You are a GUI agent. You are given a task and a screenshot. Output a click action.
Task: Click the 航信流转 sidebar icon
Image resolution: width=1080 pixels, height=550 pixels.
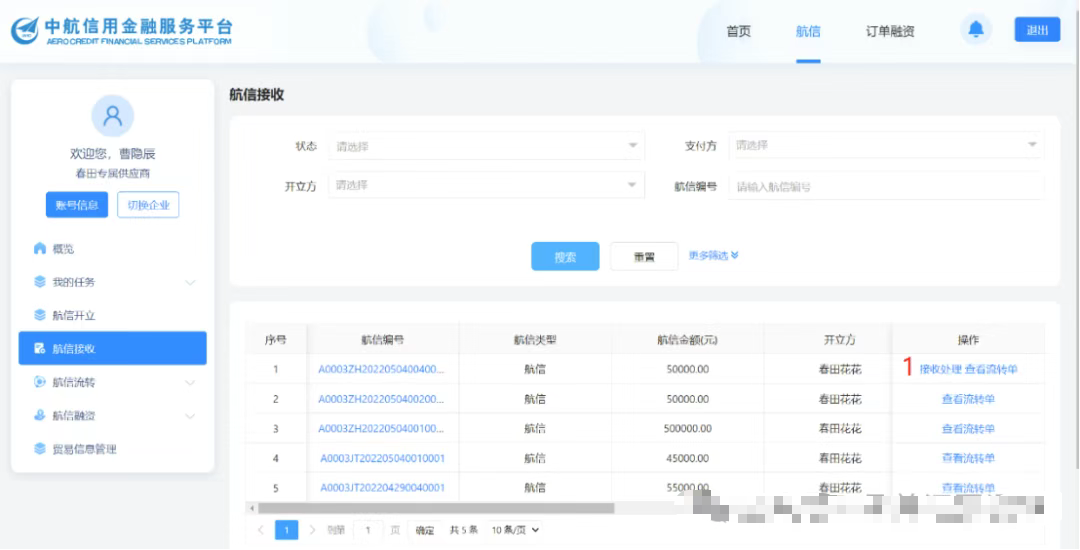(x=40, y=382)
